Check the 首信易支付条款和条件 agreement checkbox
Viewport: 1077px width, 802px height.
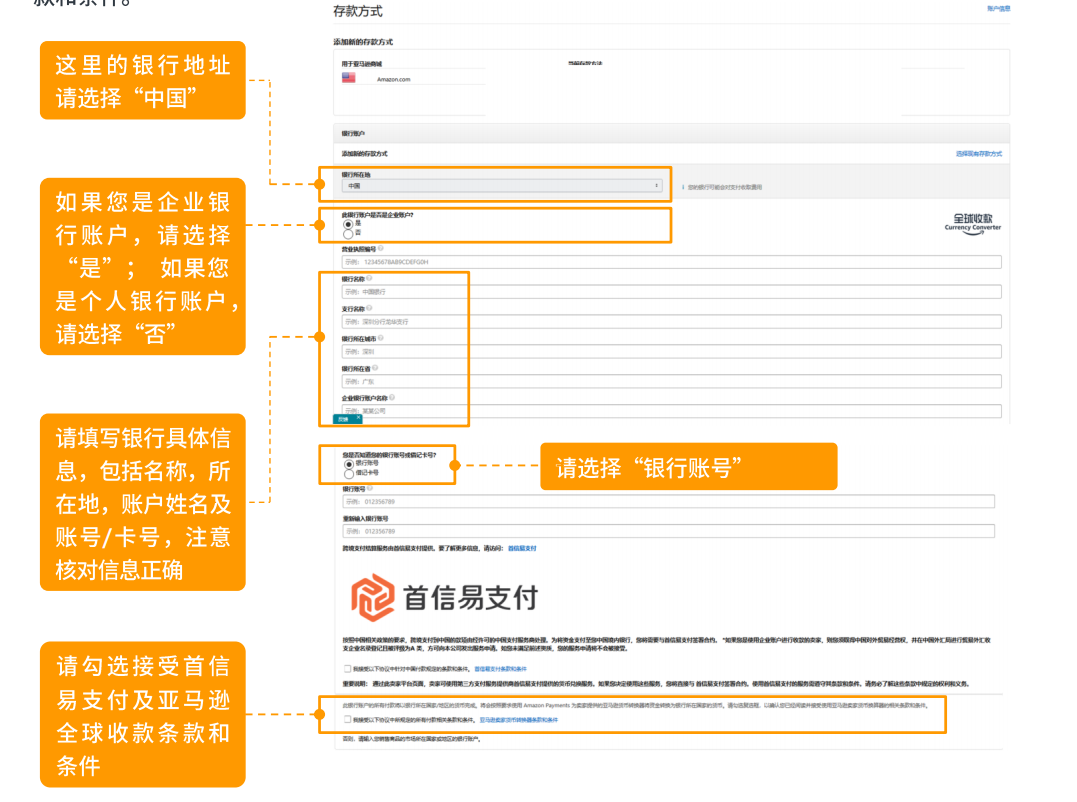347,667
